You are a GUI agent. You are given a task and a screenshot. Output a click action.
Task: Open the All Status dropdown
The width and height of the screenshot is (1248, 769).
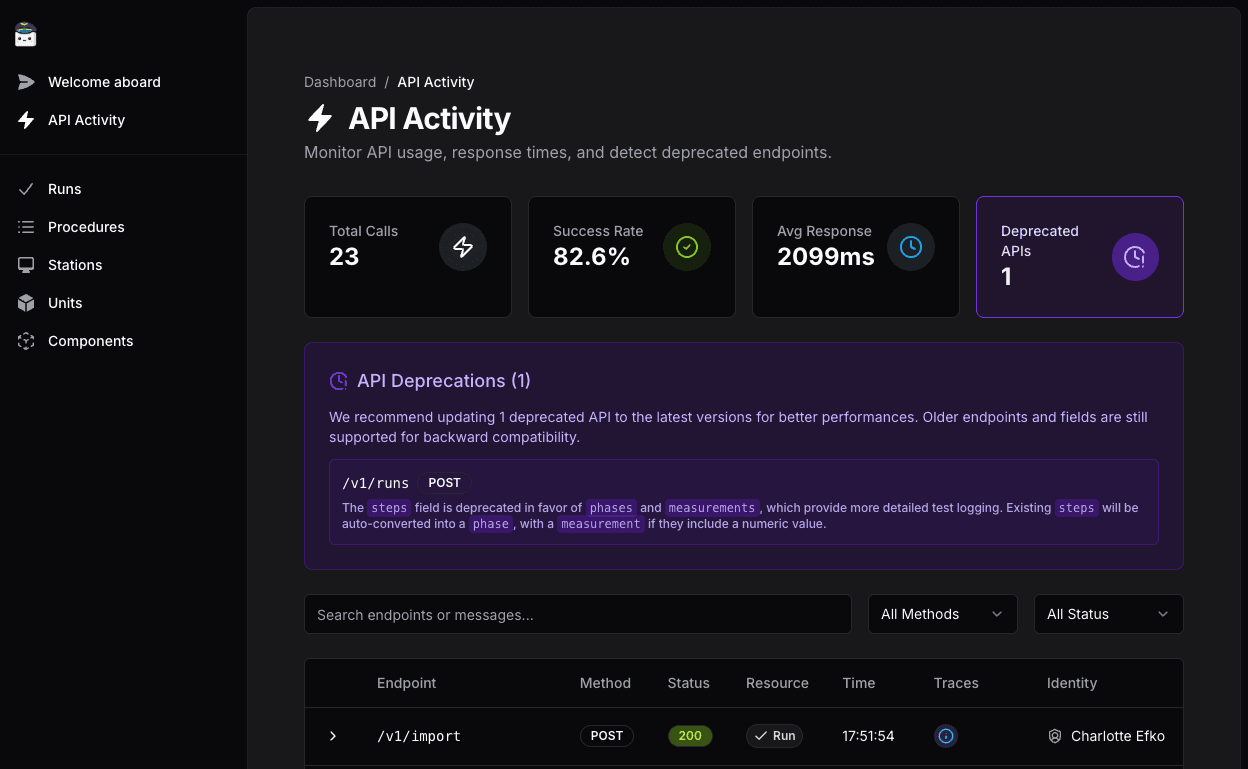point(1109,614)
